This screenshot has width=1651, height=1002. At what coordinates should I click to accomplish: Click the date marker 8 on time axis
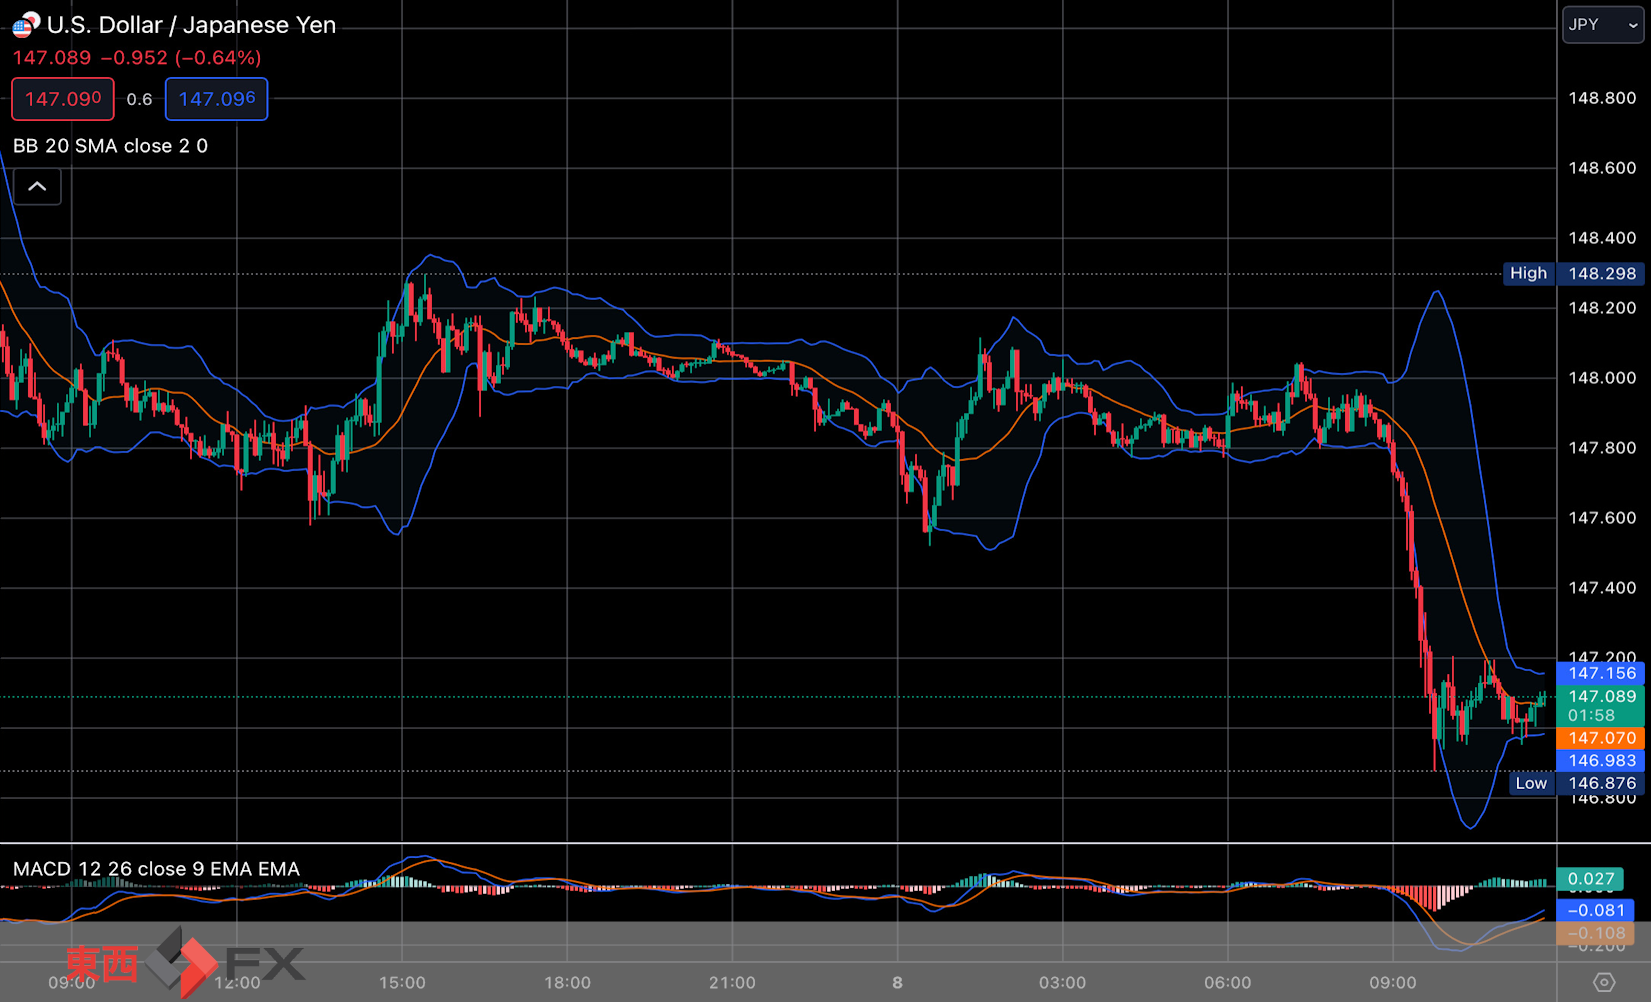(897, 983)
